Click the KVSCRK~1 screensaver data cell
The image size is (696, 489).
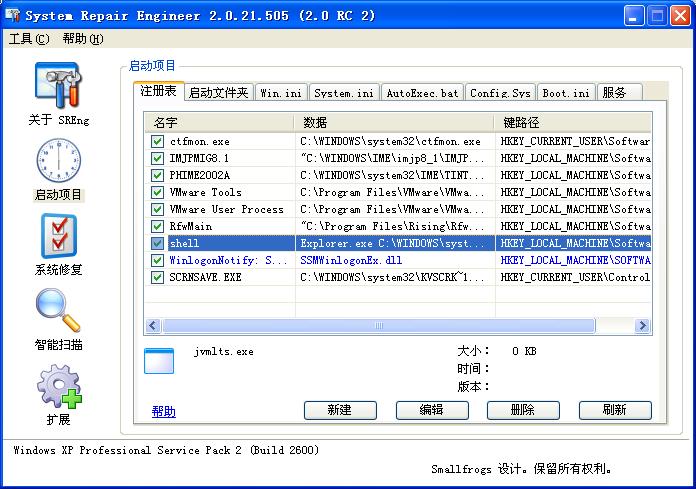392,277
